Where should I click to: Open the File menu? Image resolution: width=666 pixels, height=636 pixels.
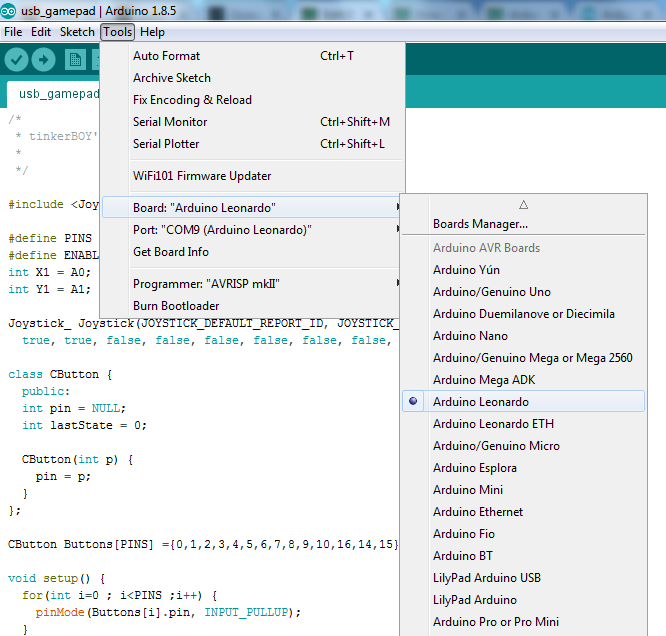(x=13, y=32)
